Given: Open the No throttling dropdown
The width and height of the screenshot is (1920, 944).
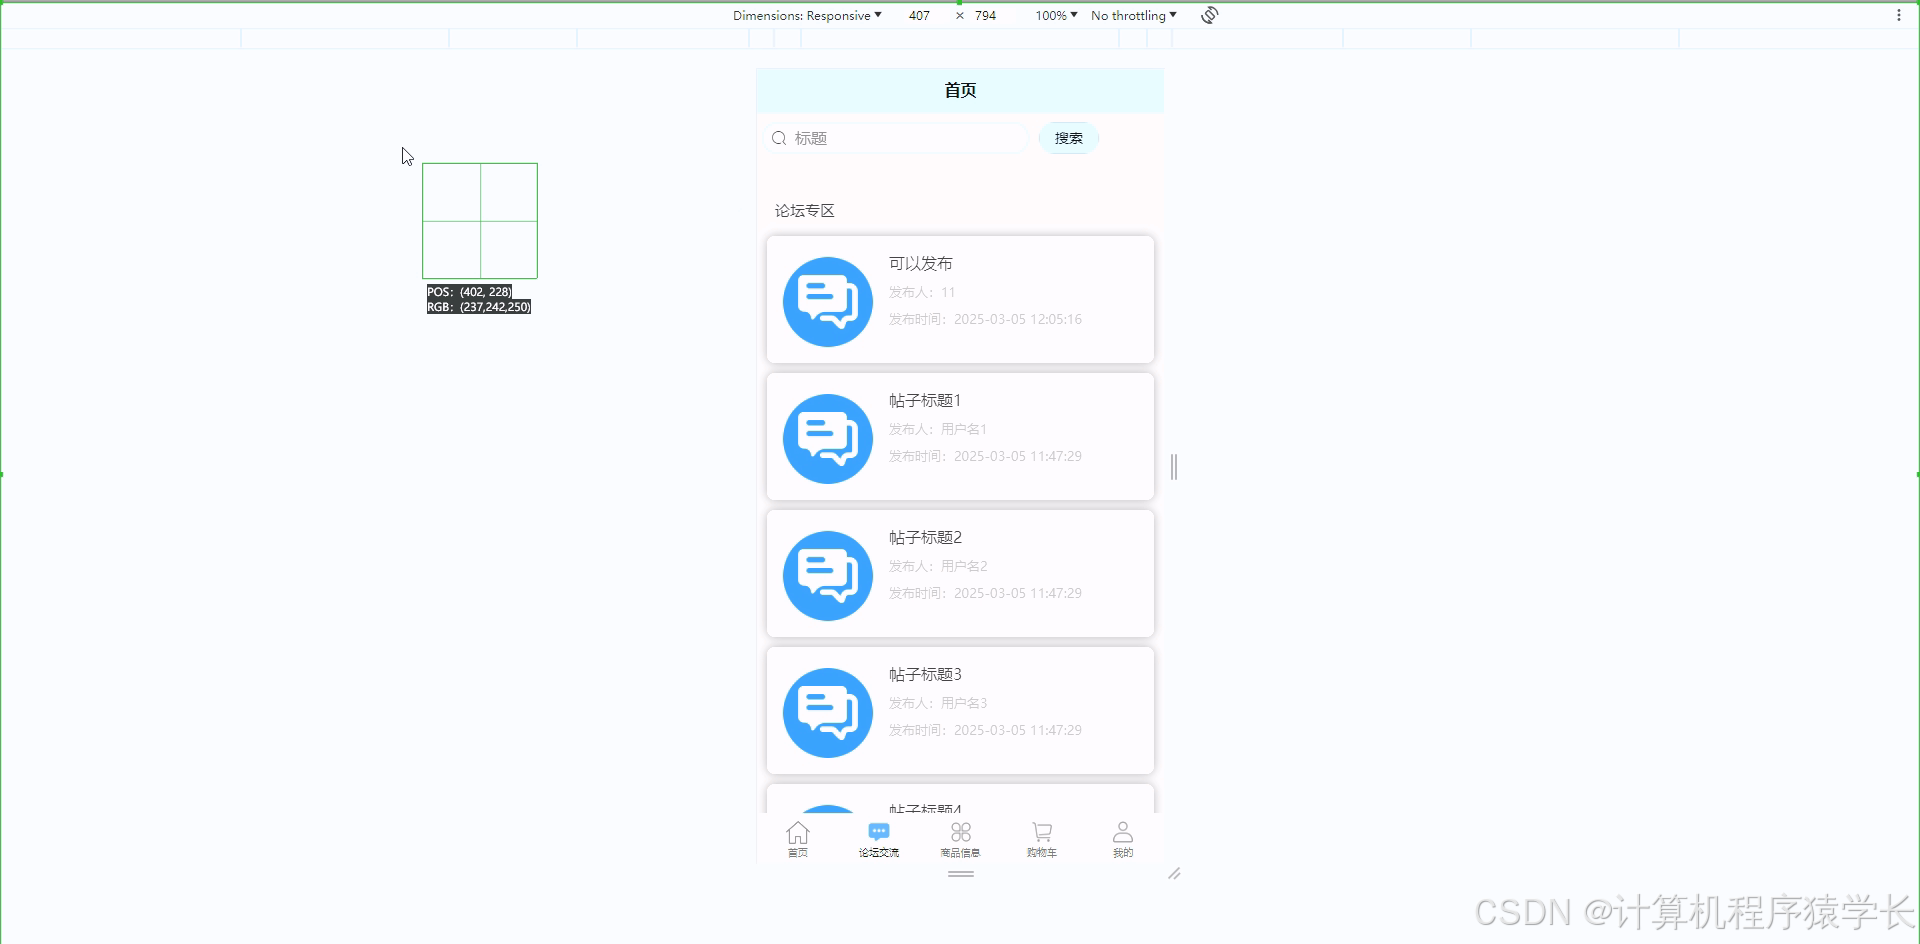Looking at the screenshot, I should coord(1133,15).
